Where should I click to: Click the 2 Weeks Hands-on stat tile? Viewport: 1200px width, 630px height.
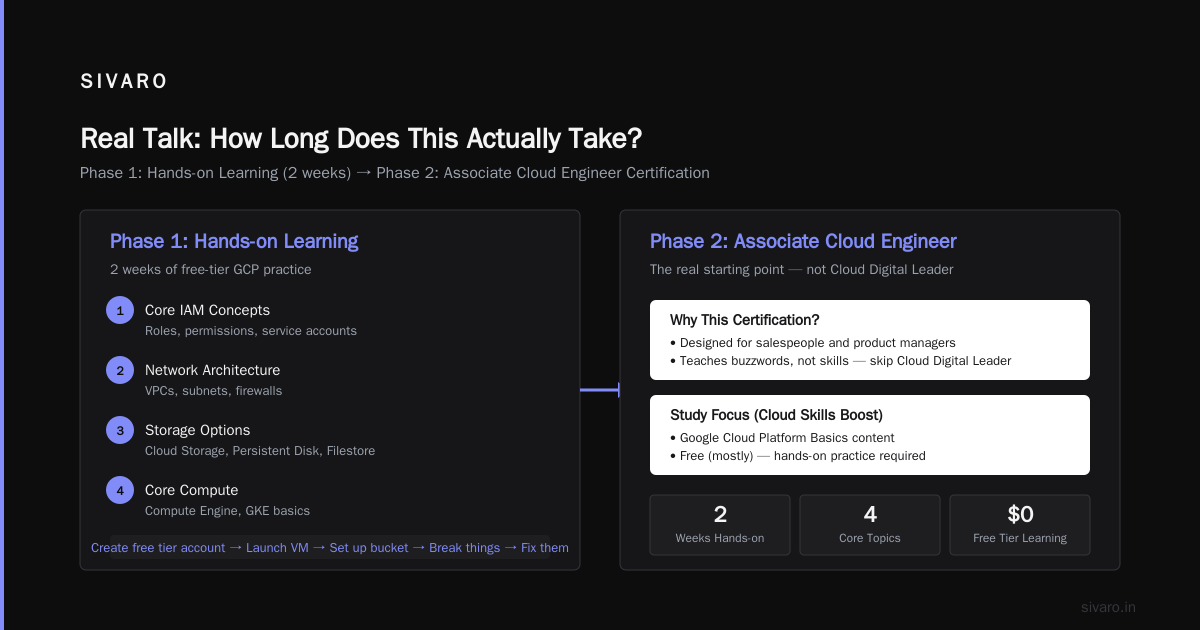tap(720, 525)
